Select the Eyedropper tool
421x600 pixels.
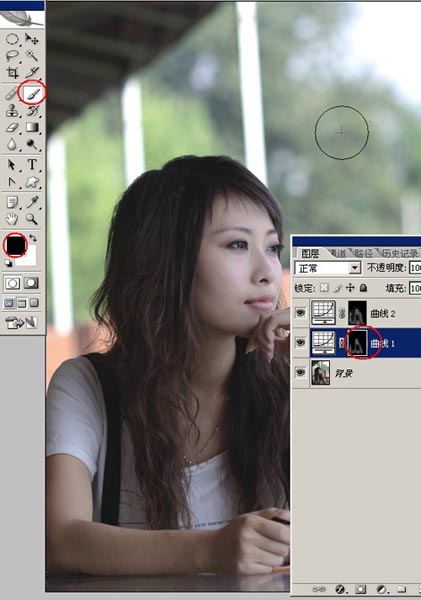click(x=32, y=202)
